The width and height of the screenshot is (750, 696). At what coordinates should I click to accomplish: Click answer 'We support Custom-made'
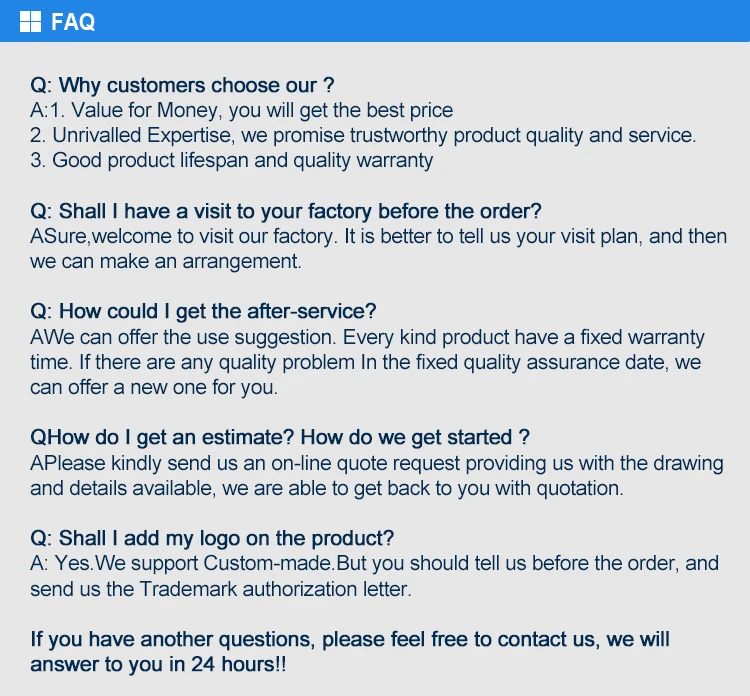click(x=374, y=563)
